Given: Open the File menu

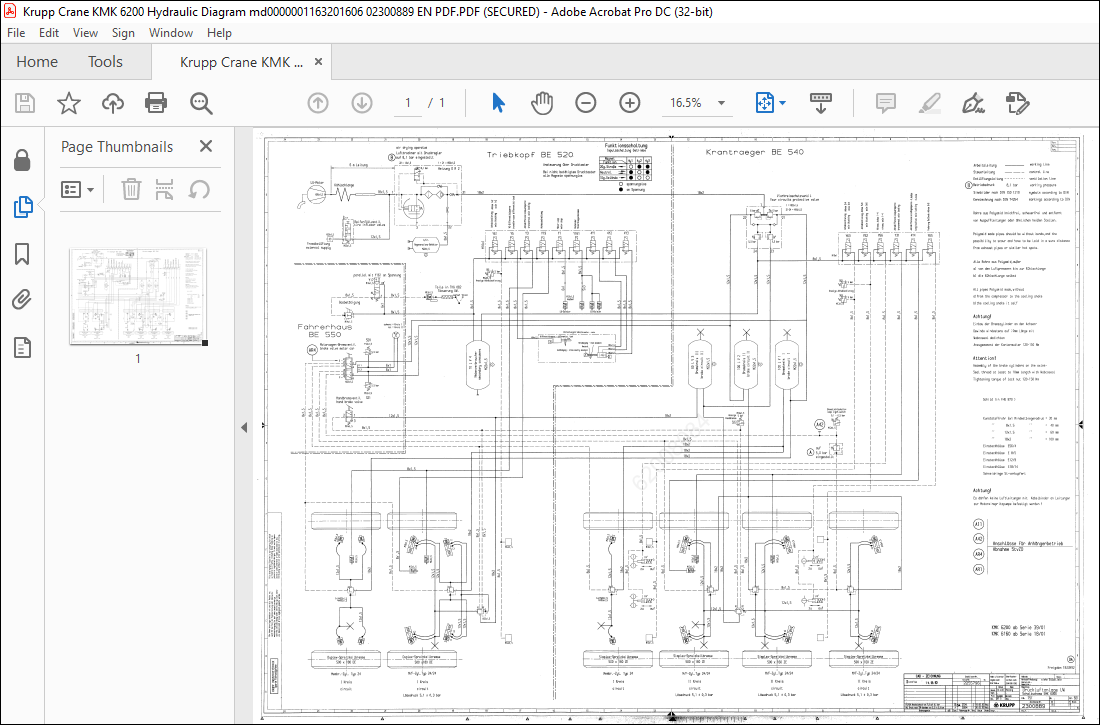Looking at the screenshot, I should (x=16, y=33).
